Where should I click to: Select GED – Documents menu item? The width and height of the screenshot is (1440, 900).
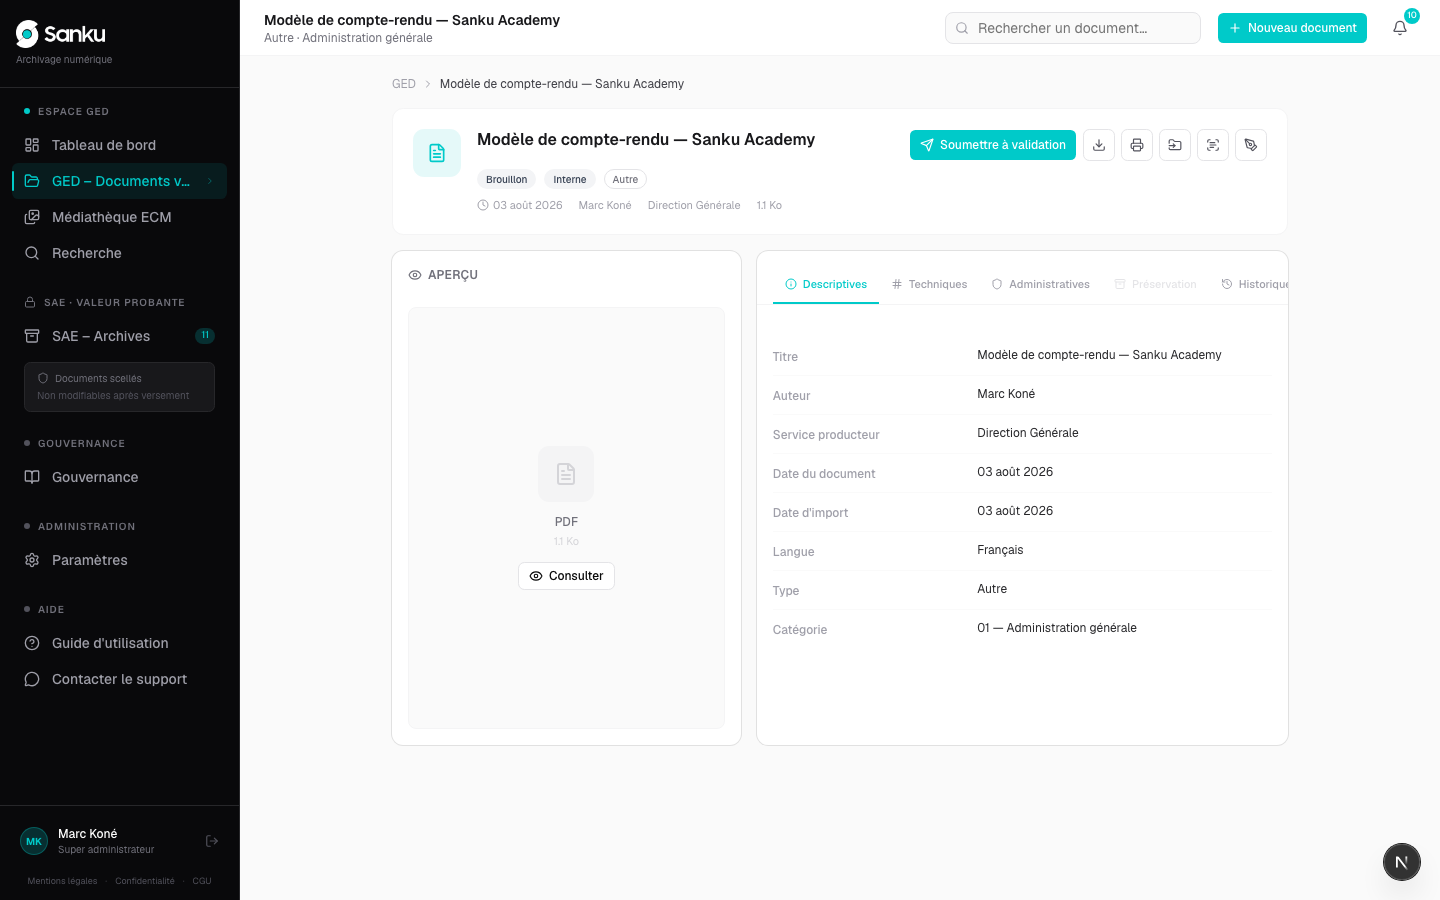pyautogui.click(x=120, y=181)
